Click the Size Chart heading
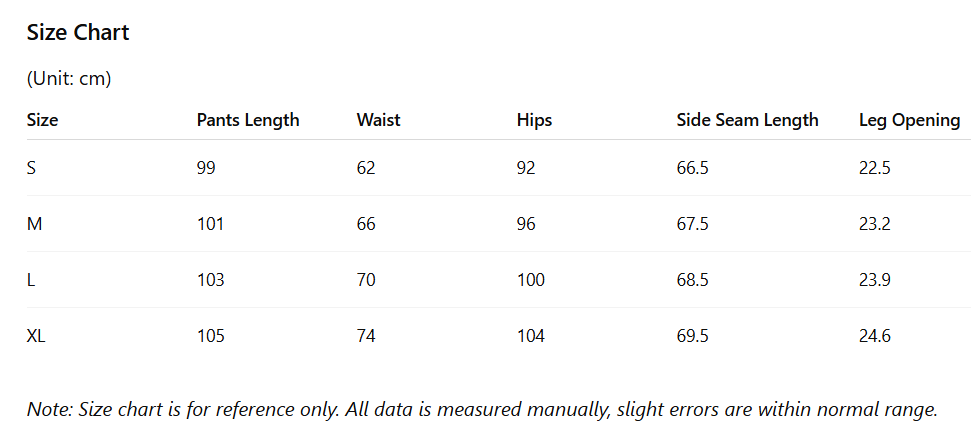The width and height of the screenshot is (971, 447). 78,33
